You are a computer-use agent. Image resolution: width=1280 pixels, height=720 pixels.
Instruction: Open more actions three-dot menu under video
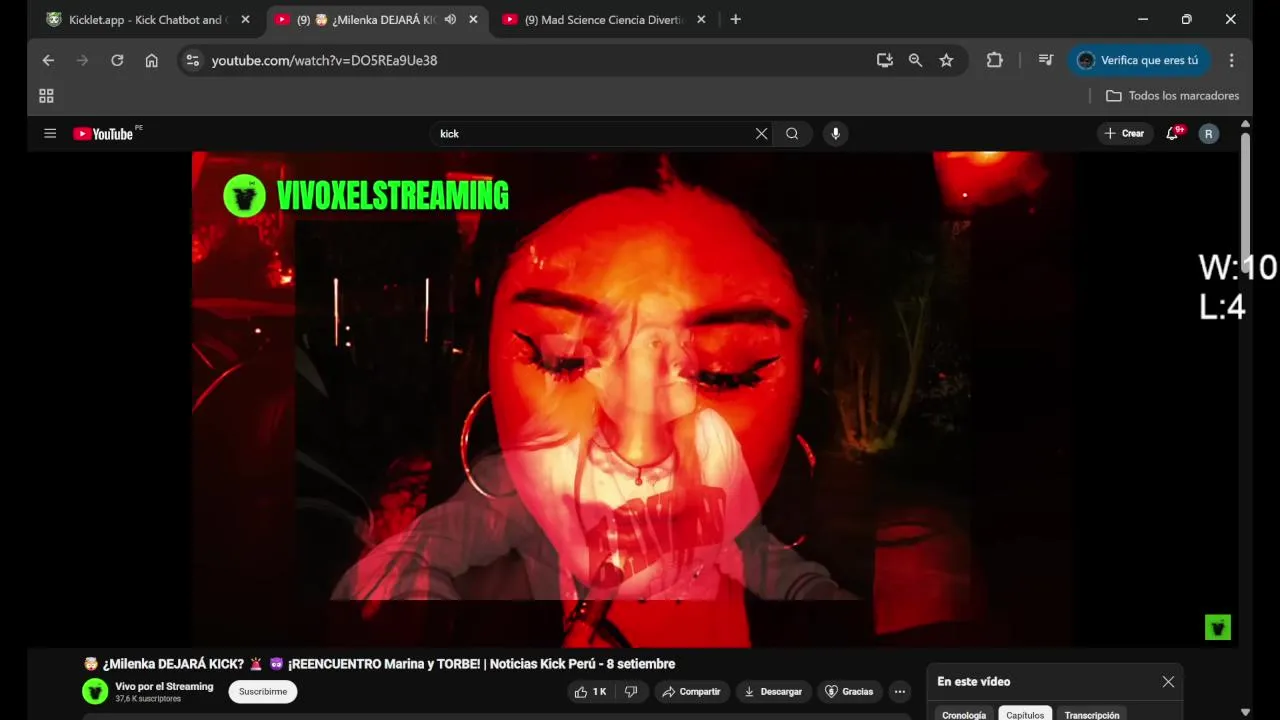tap(900, 692)
